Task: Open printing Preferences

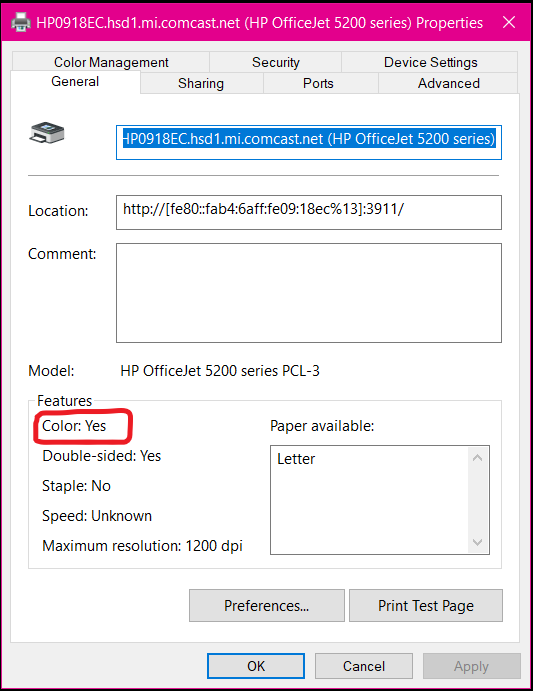Action: point(267,606)
